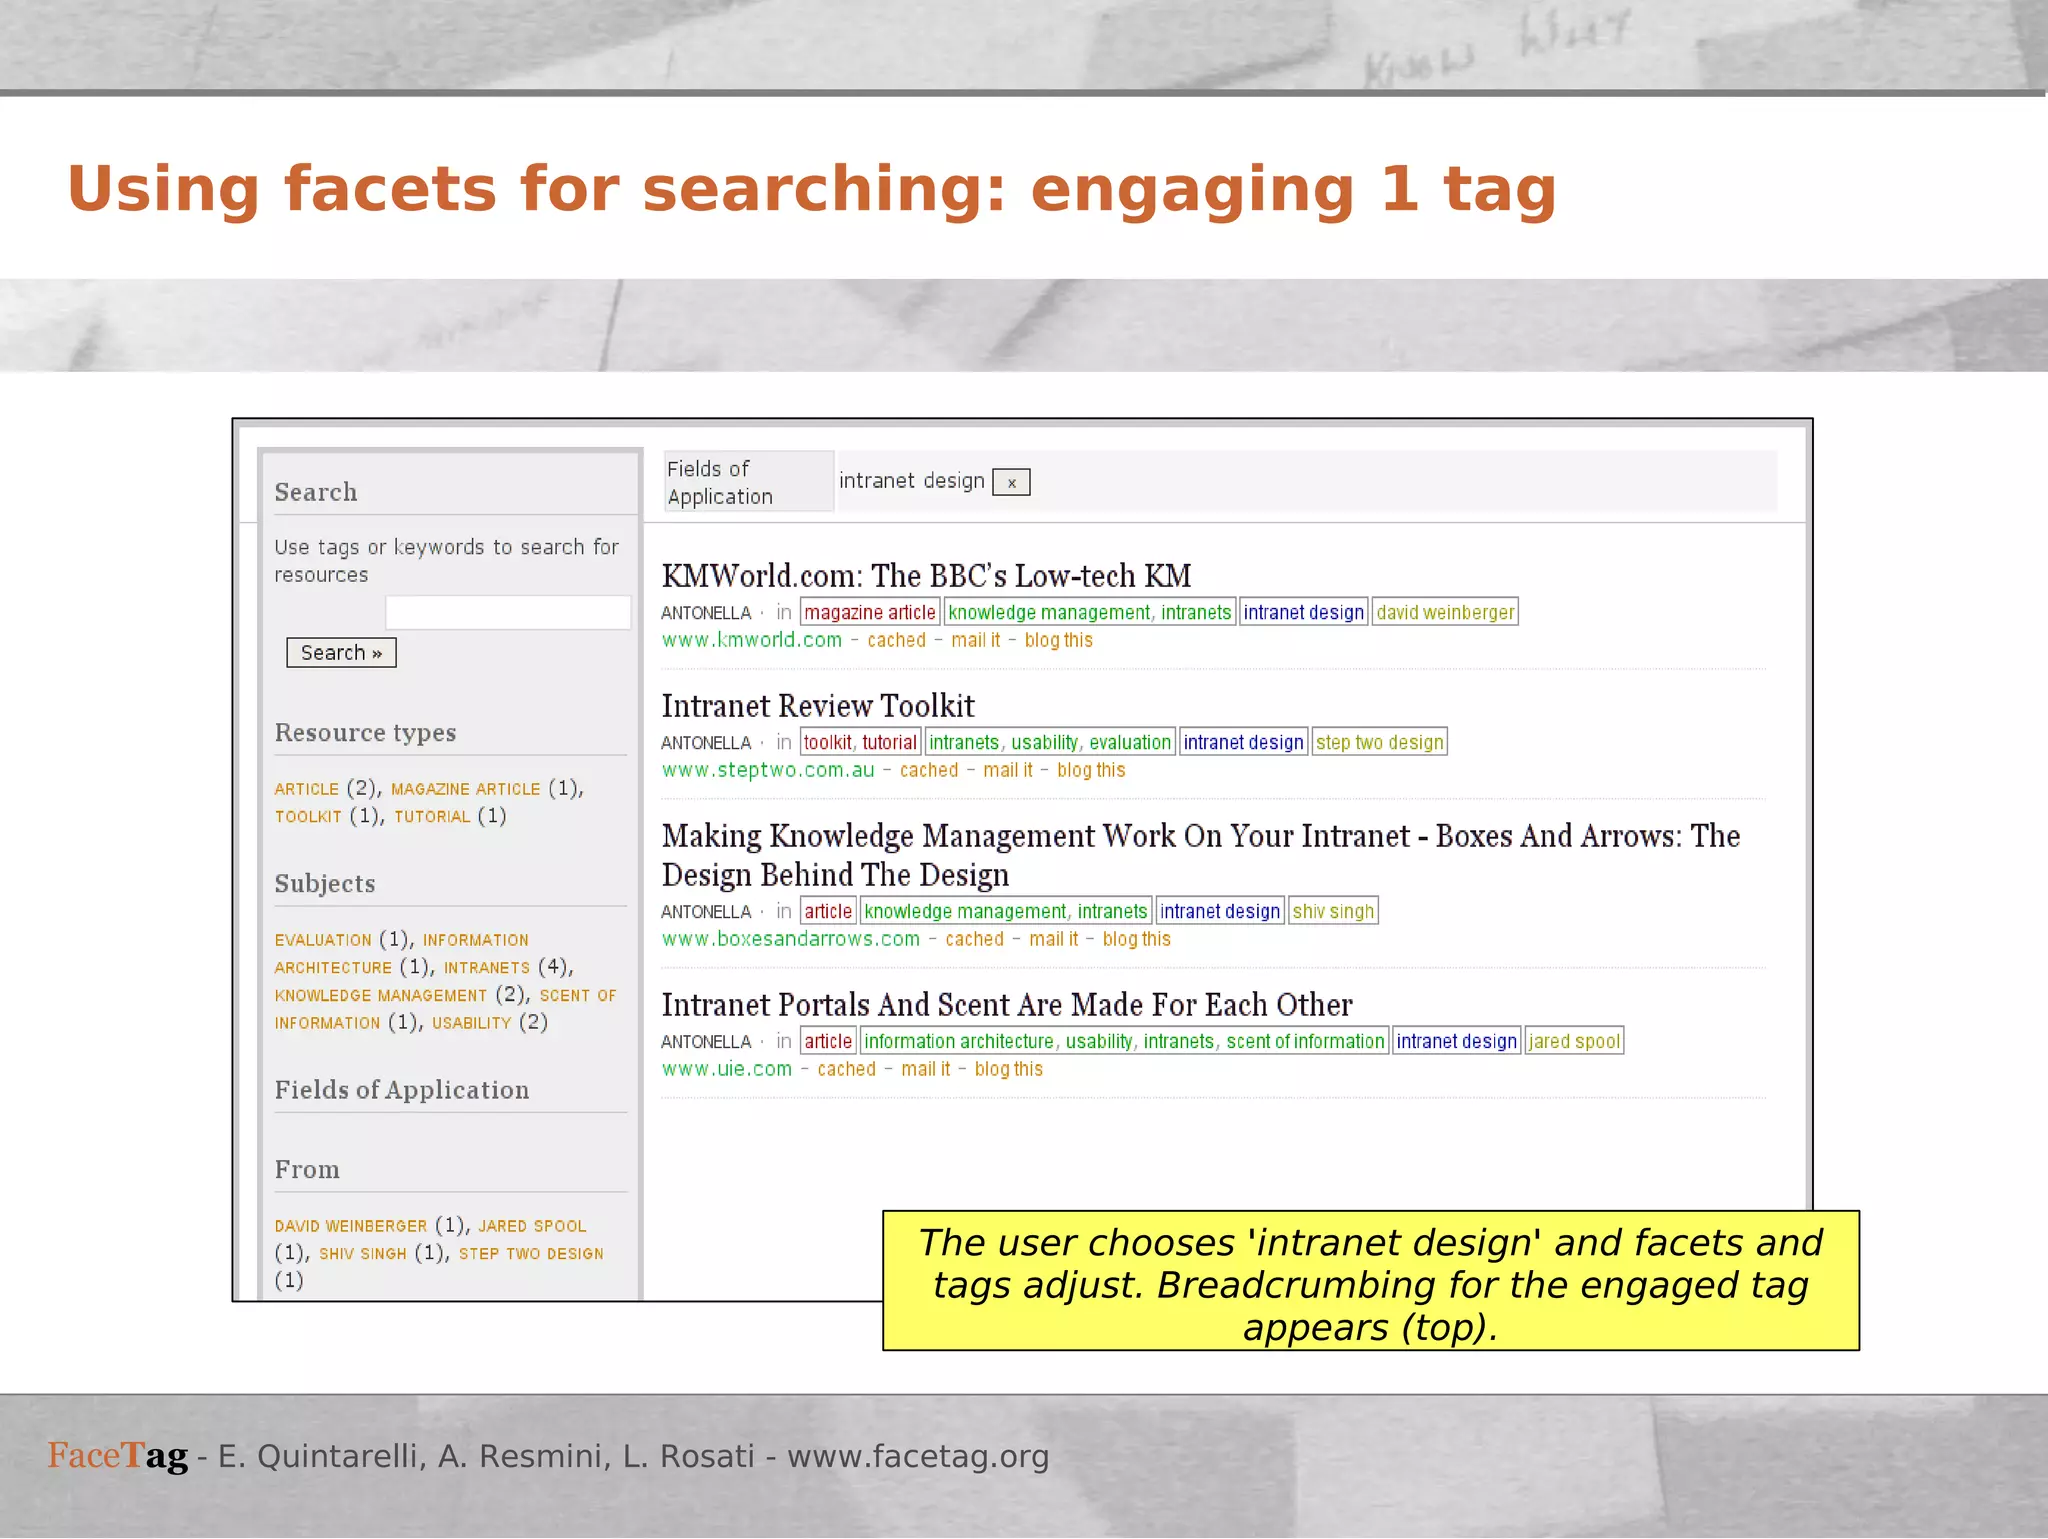Viewport: 2048px width, 1539px height.
Task: Filter by TUTORIAL resource type
Action: [x=432, y=817]
